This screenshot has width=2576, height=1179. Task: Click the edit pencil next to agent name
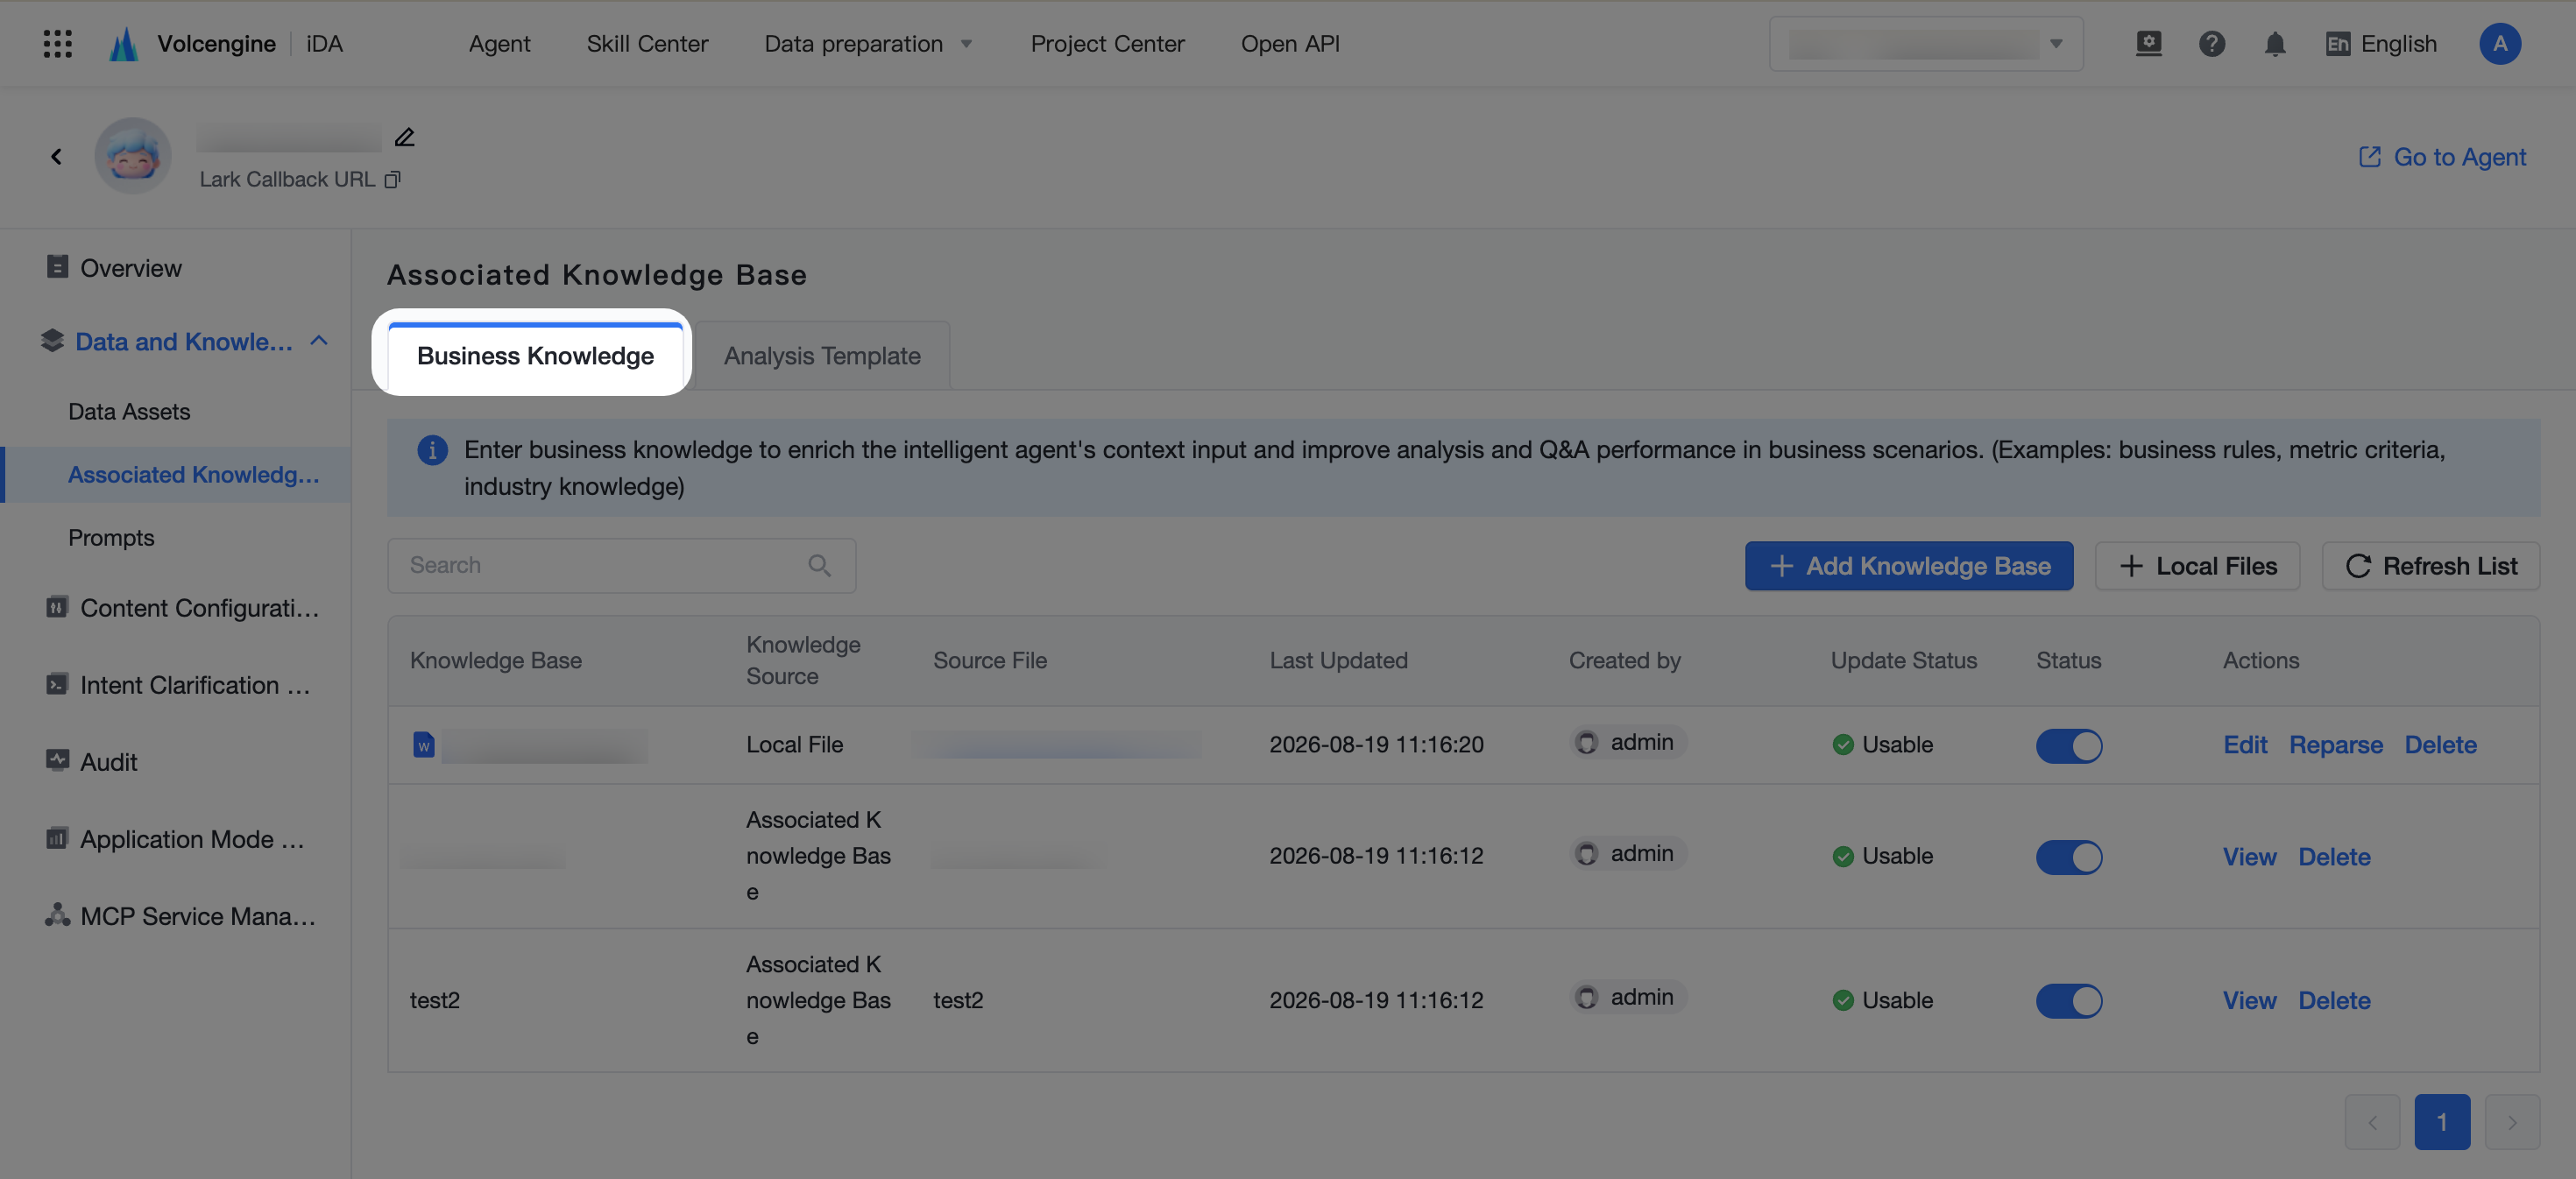pyautogui.click(x=404, y=137)
